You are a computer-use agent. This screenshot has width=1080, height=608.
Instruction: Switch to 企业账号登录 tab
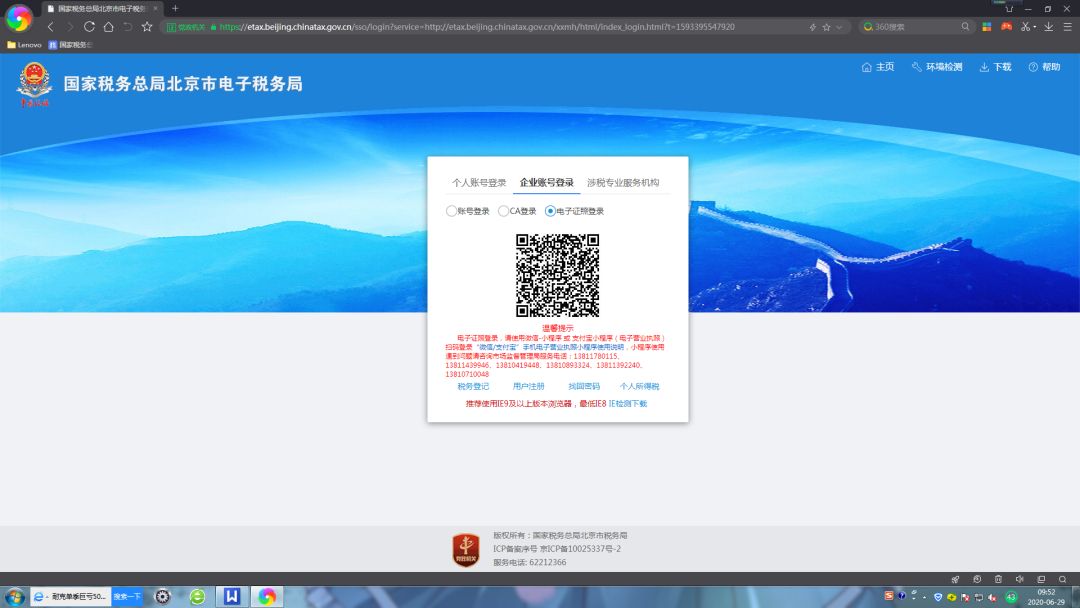click(x=546, y=182)
